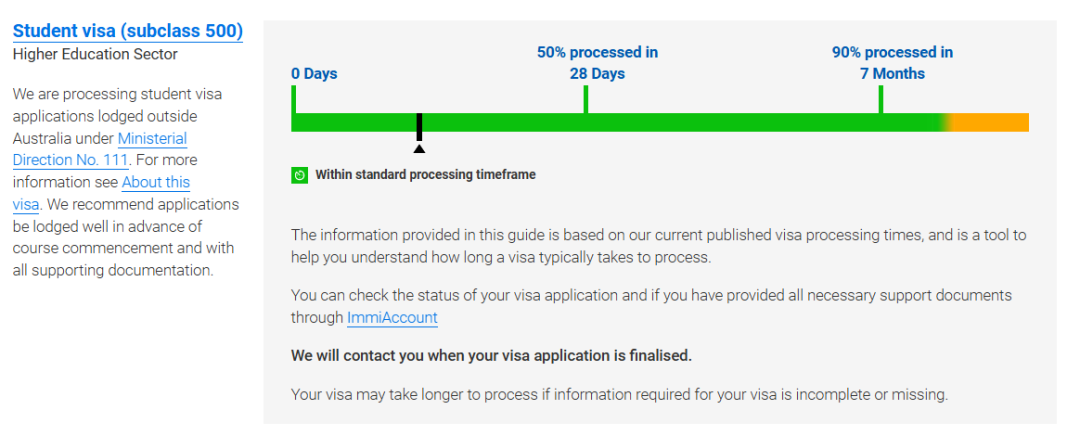Screen dimensions: 1080x448
Task: Click the orange end section of the progress bar
Action: pos(988,122)
